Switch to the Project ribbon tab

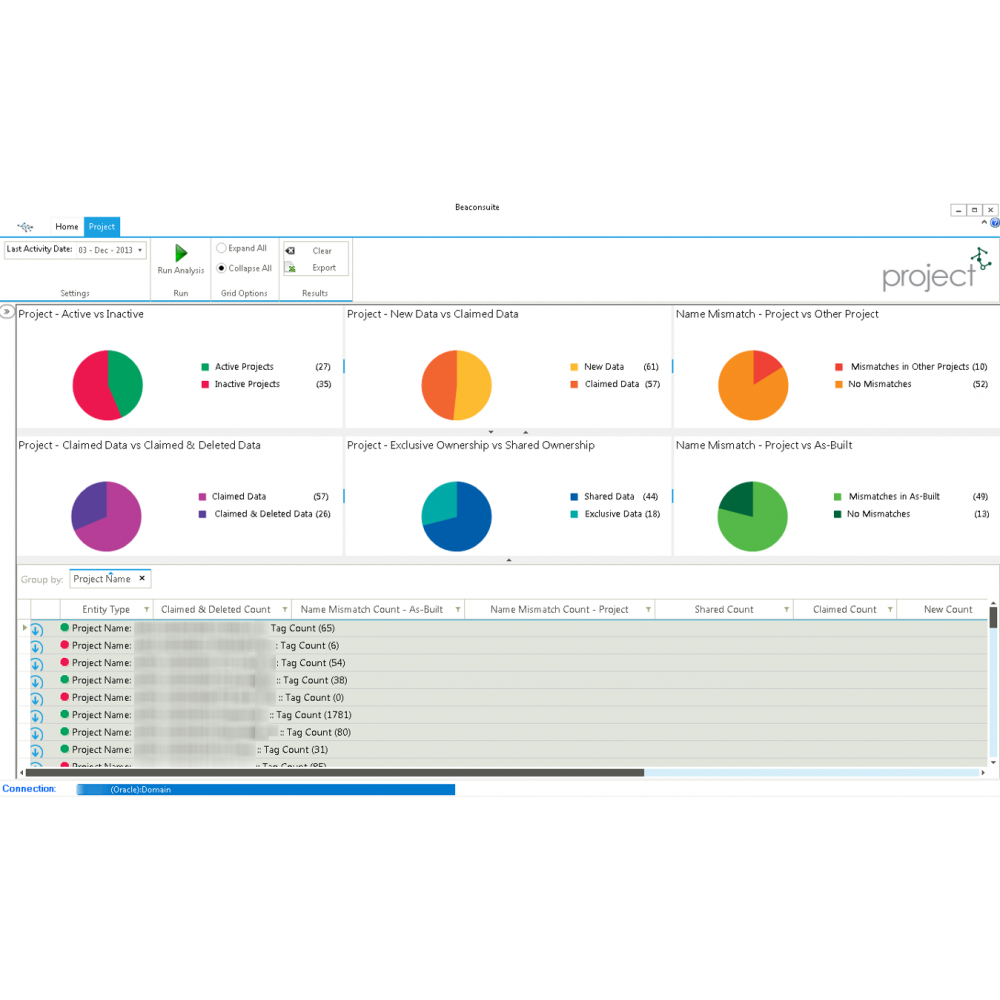click(x=101, y=227)
